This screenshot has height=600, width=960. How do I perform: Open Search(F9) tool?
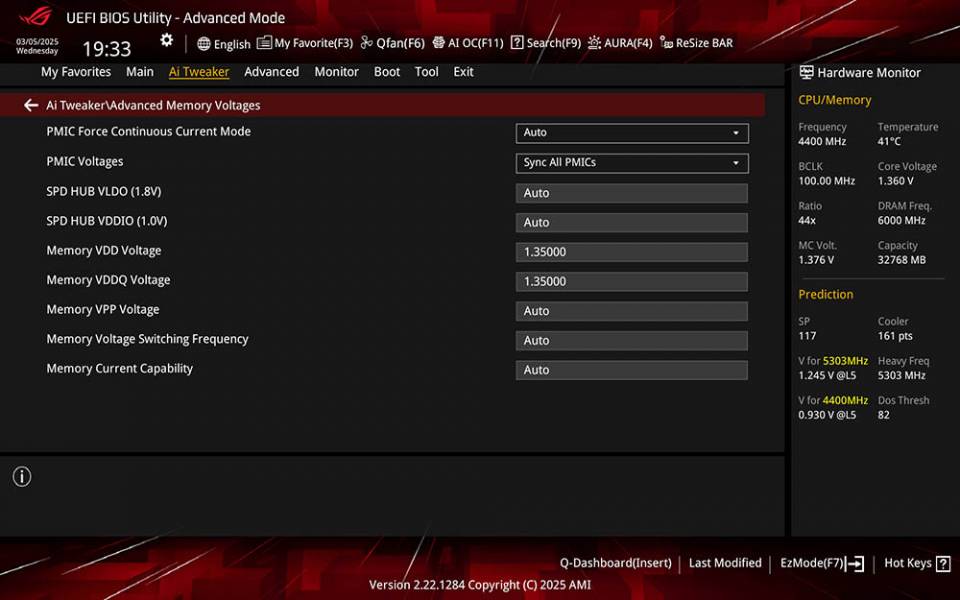[x=546, y=43]
